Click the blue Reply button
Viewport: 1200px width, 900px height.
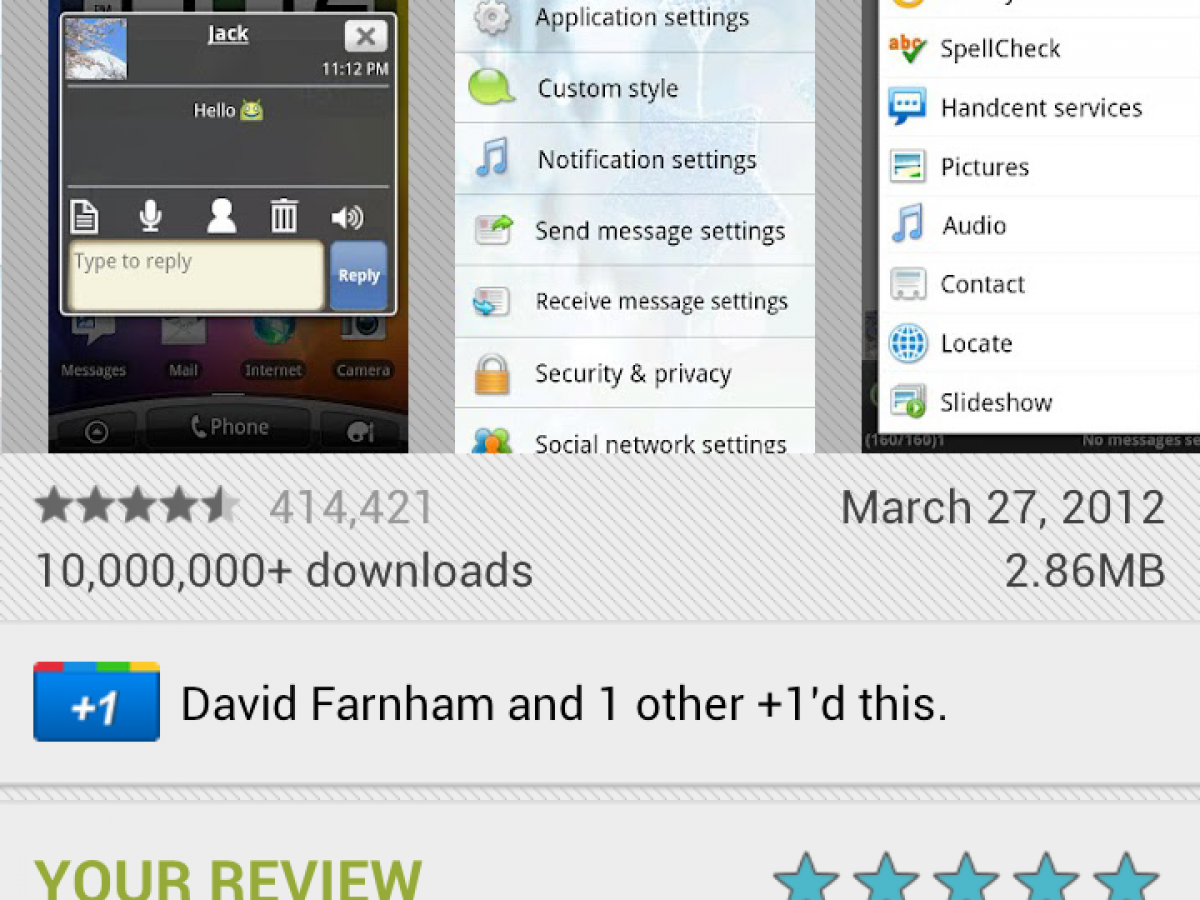(x=359, y=276)
